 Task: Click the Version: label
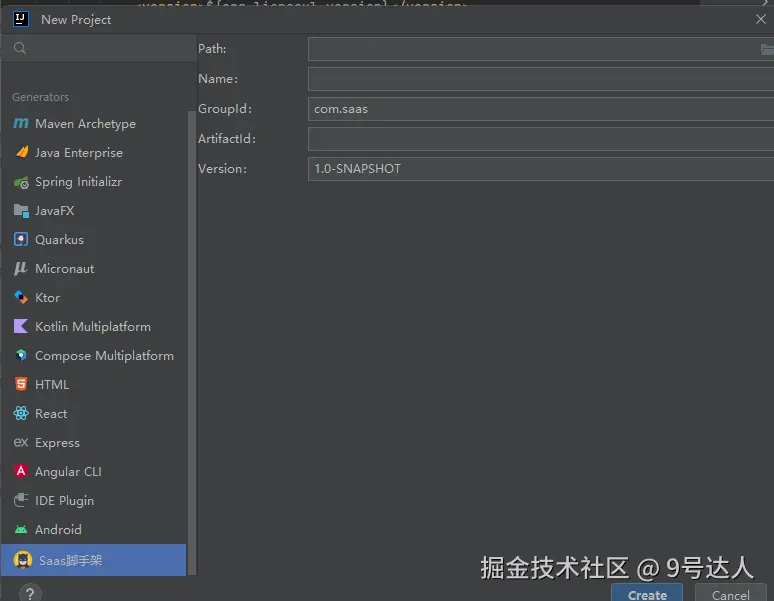click(x=222, y=169)
